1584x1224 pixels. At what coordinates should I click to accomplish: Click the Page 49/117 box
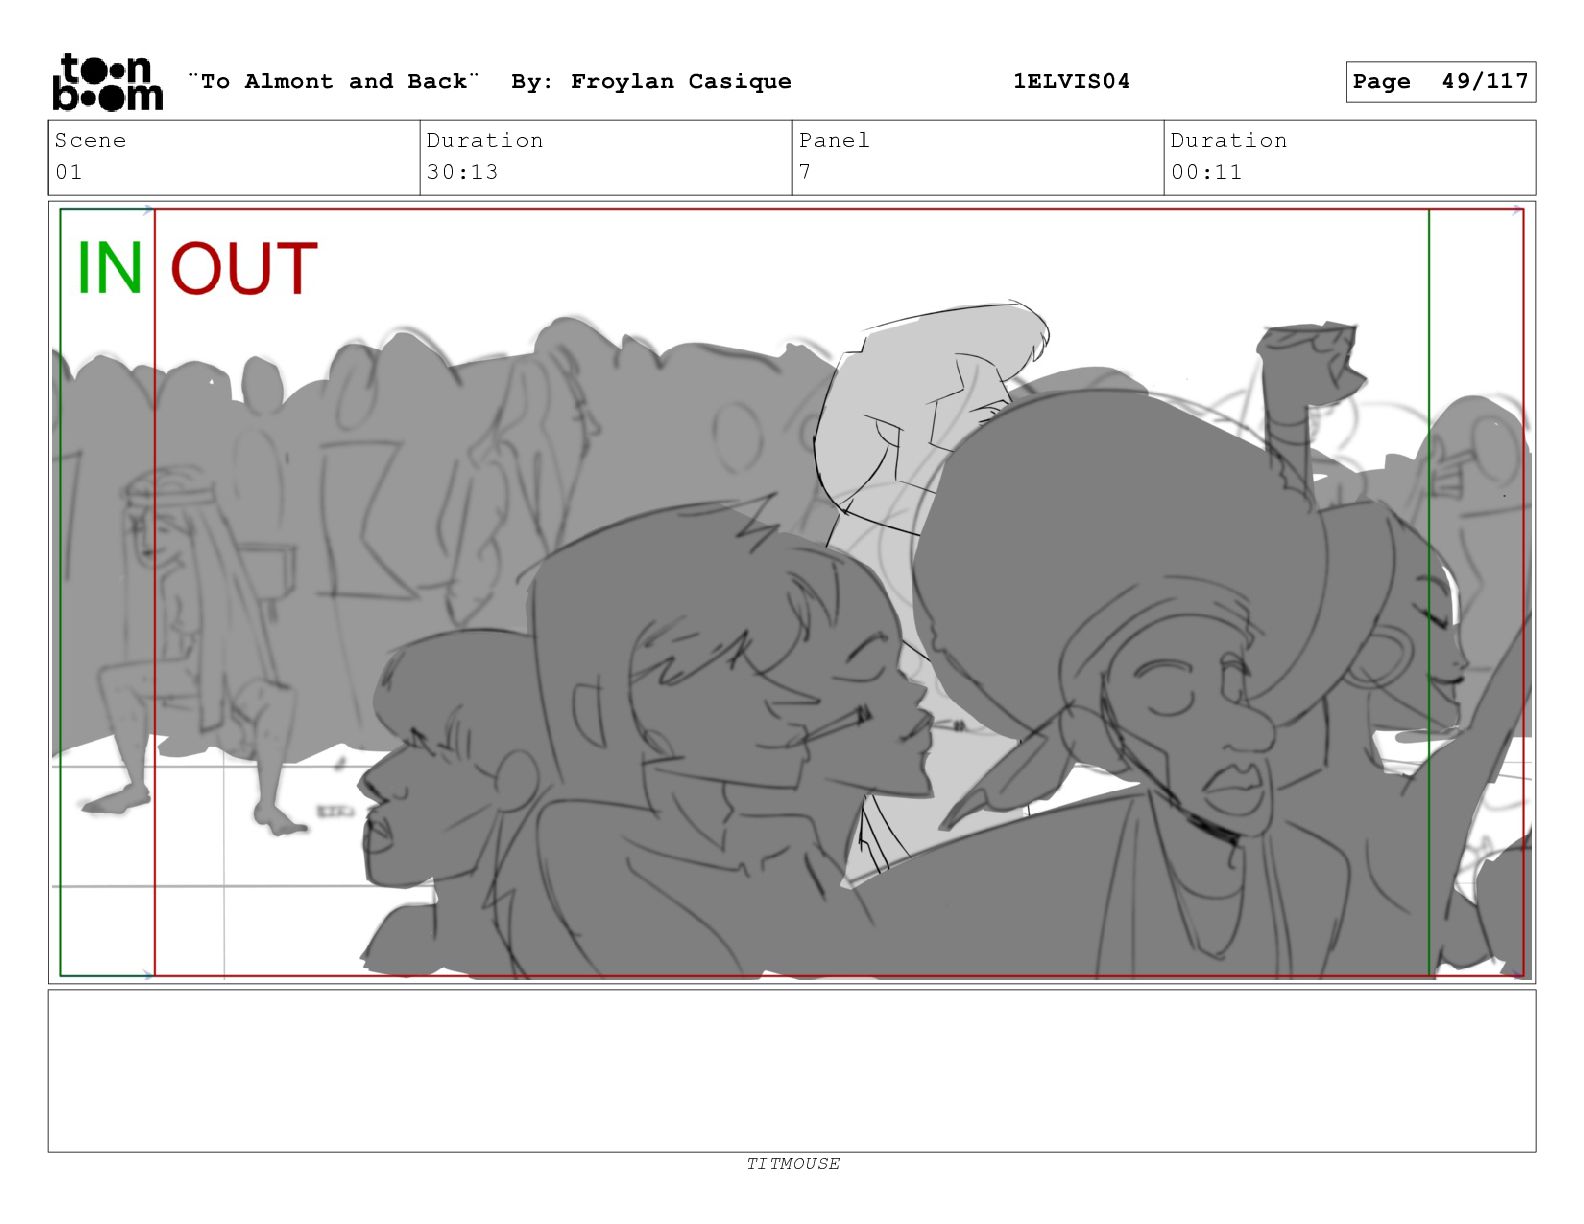[1440, 81]
